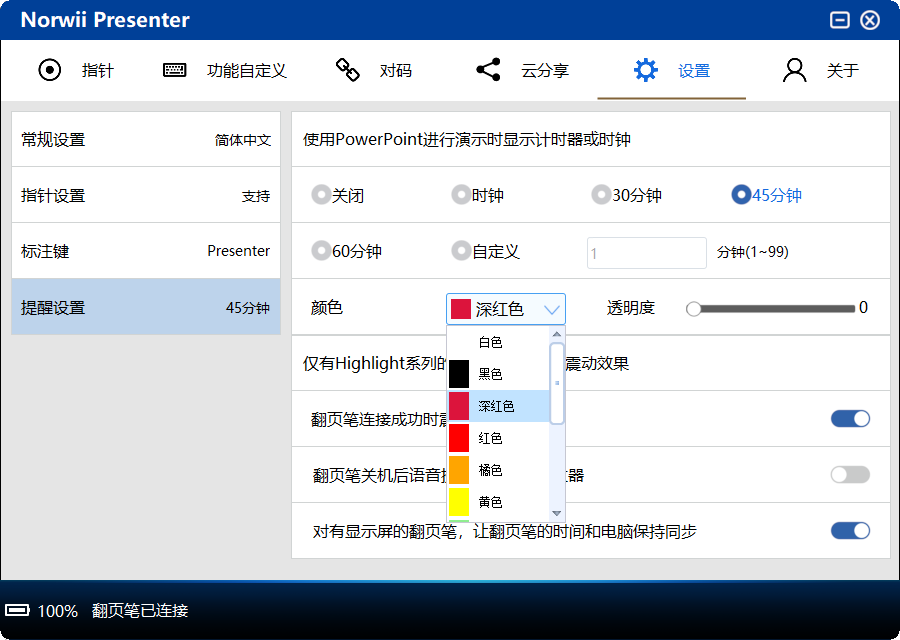Click the scroll-down arrow of color list
The height and width of the screenshot is (640, 900).
pos(557,514)
